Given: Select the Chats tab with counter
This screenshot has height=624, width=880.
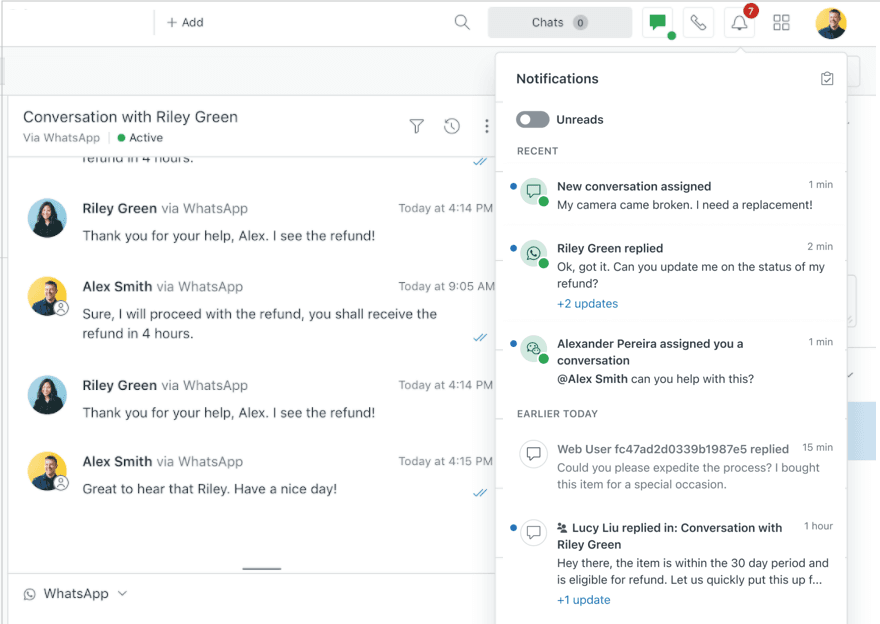Looking at the screenshot, I should click(559, 21).
